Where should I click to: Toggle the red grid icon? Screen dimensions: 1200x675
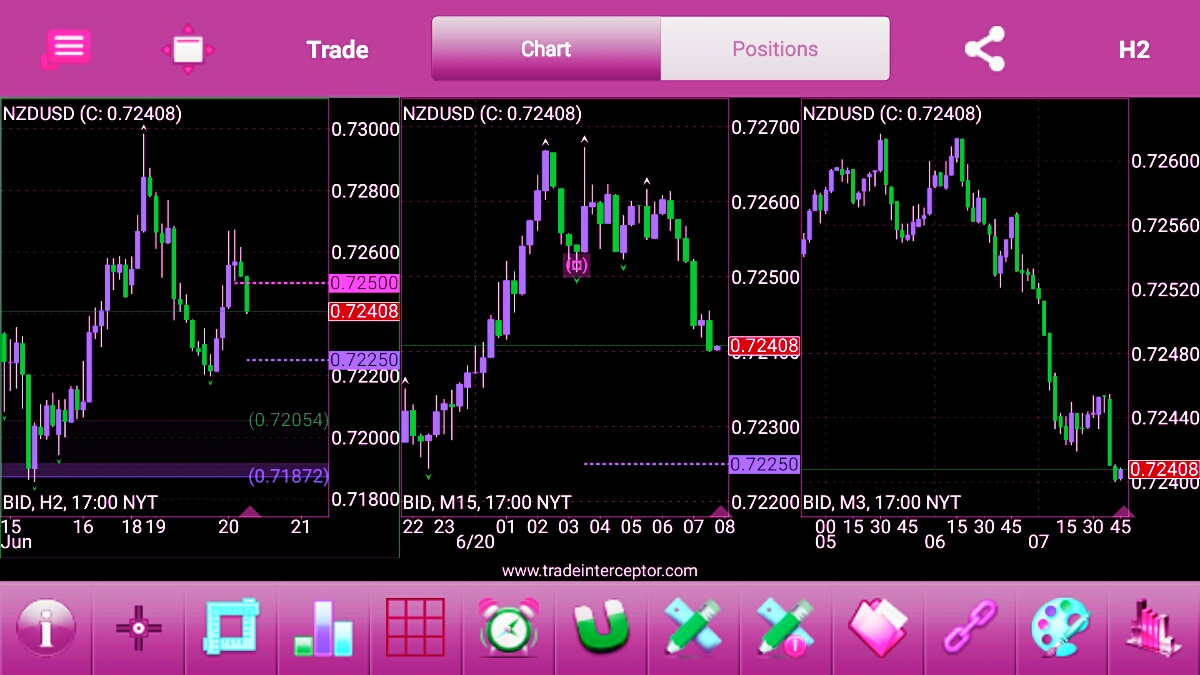click(415, 629)
